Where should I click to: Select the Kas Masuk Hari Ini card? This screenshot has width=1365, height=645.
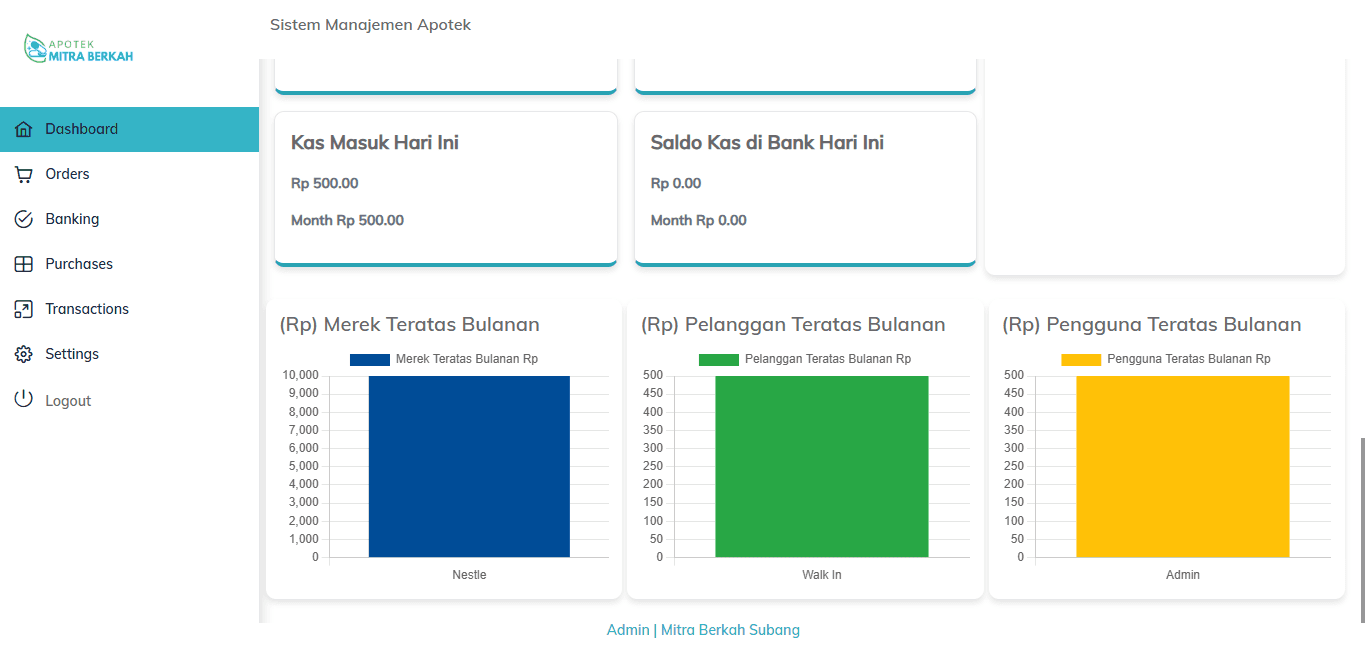point(445,188)
